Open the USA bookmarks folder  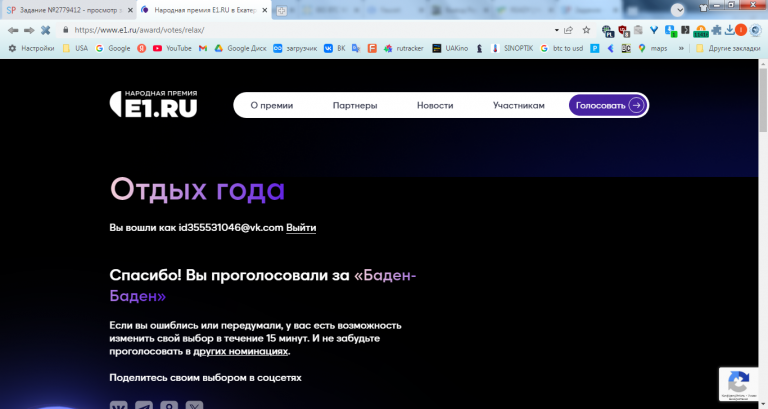coord(75,48)
